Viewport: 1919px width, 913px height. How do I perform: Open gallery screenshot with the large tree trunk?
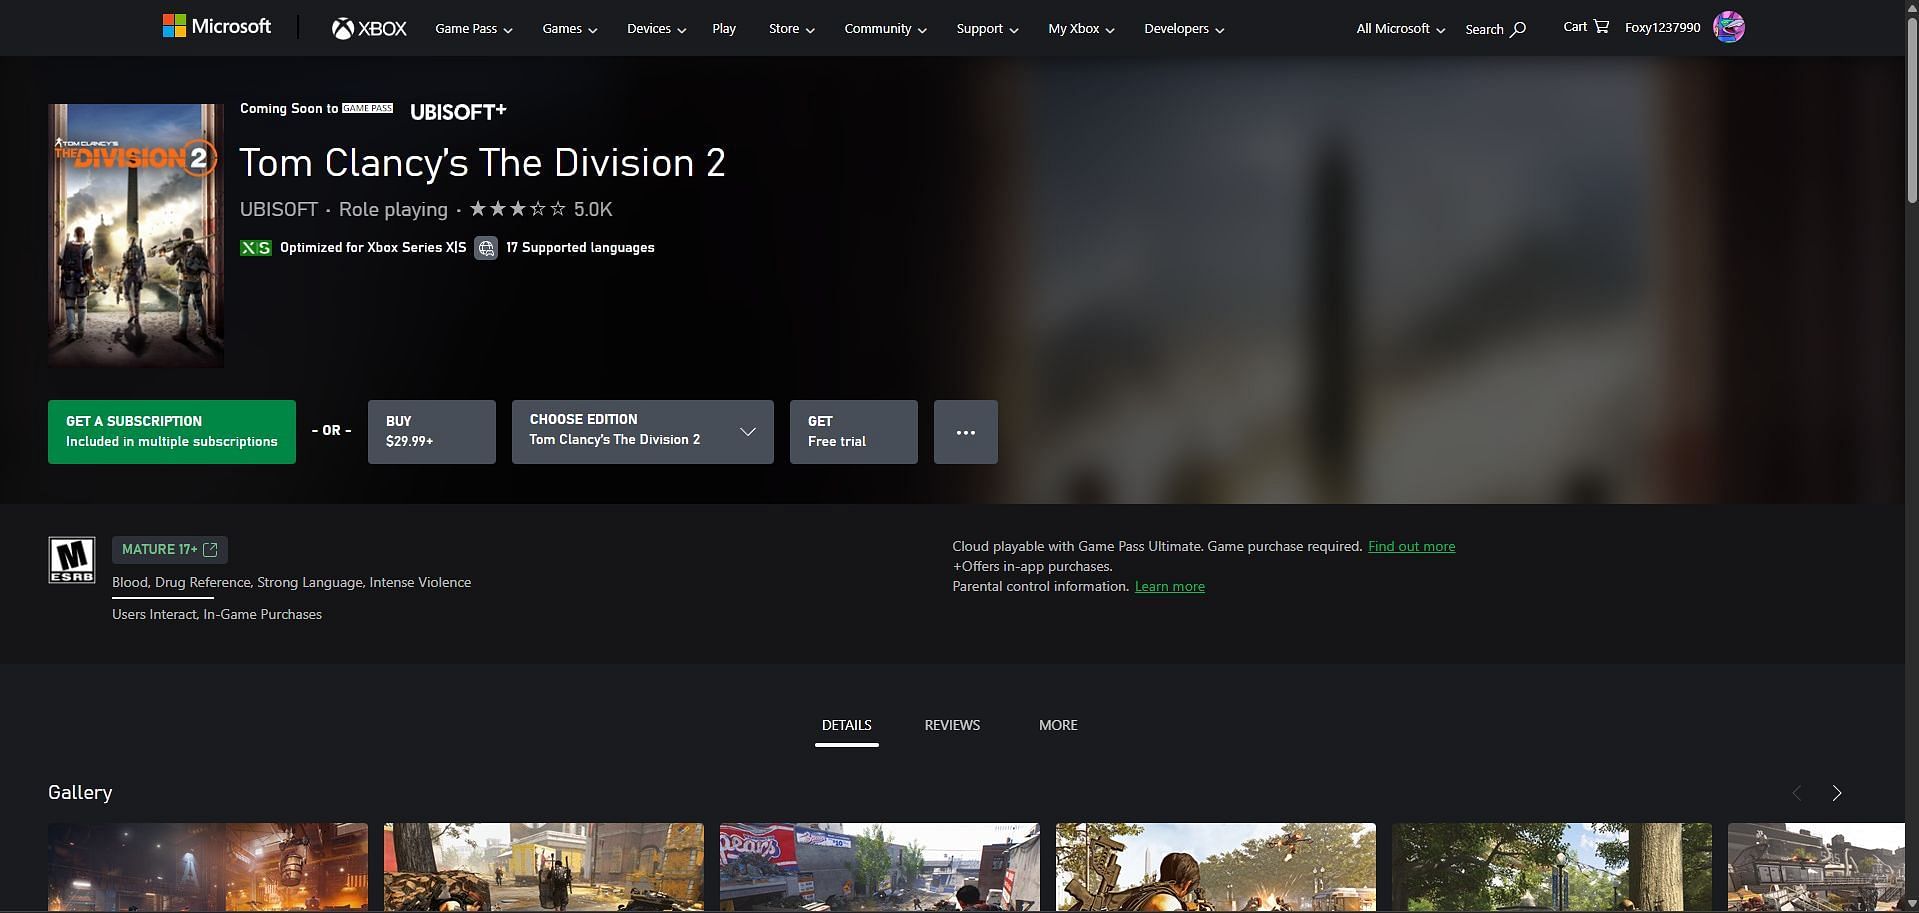(x=1552, y=867)
